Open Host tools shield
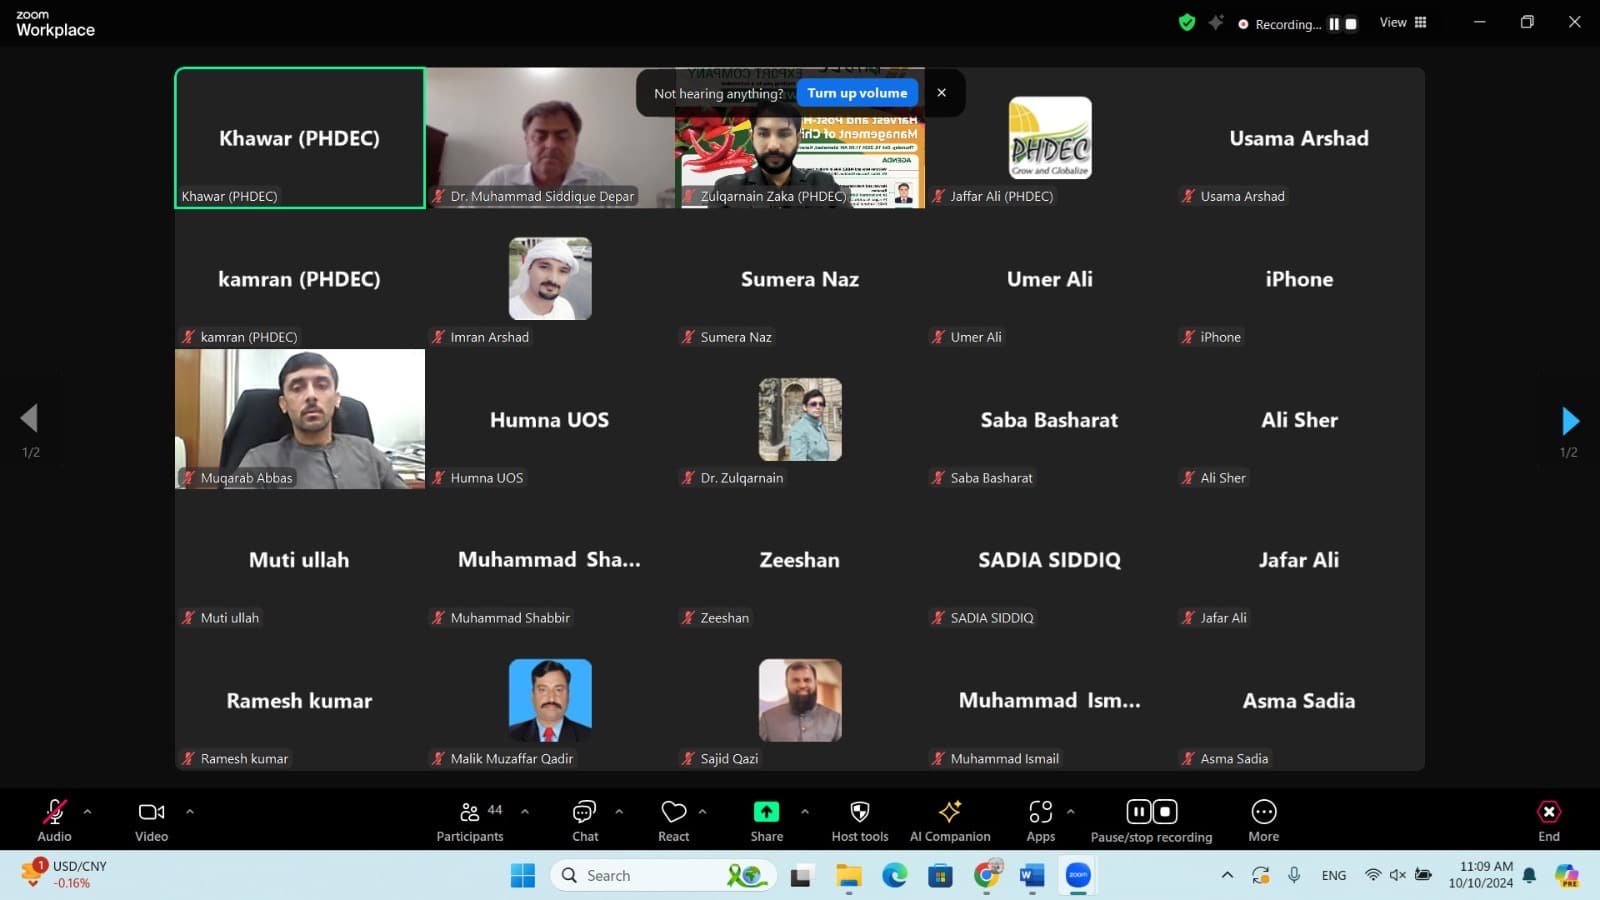 859,820
